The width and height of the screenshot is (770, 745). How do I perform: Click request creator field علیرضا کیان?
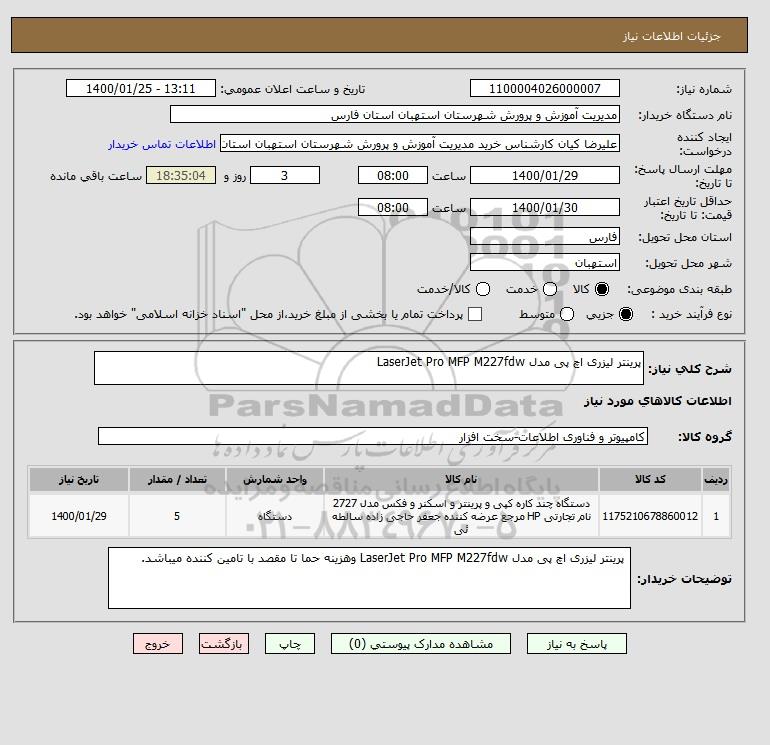420,144
